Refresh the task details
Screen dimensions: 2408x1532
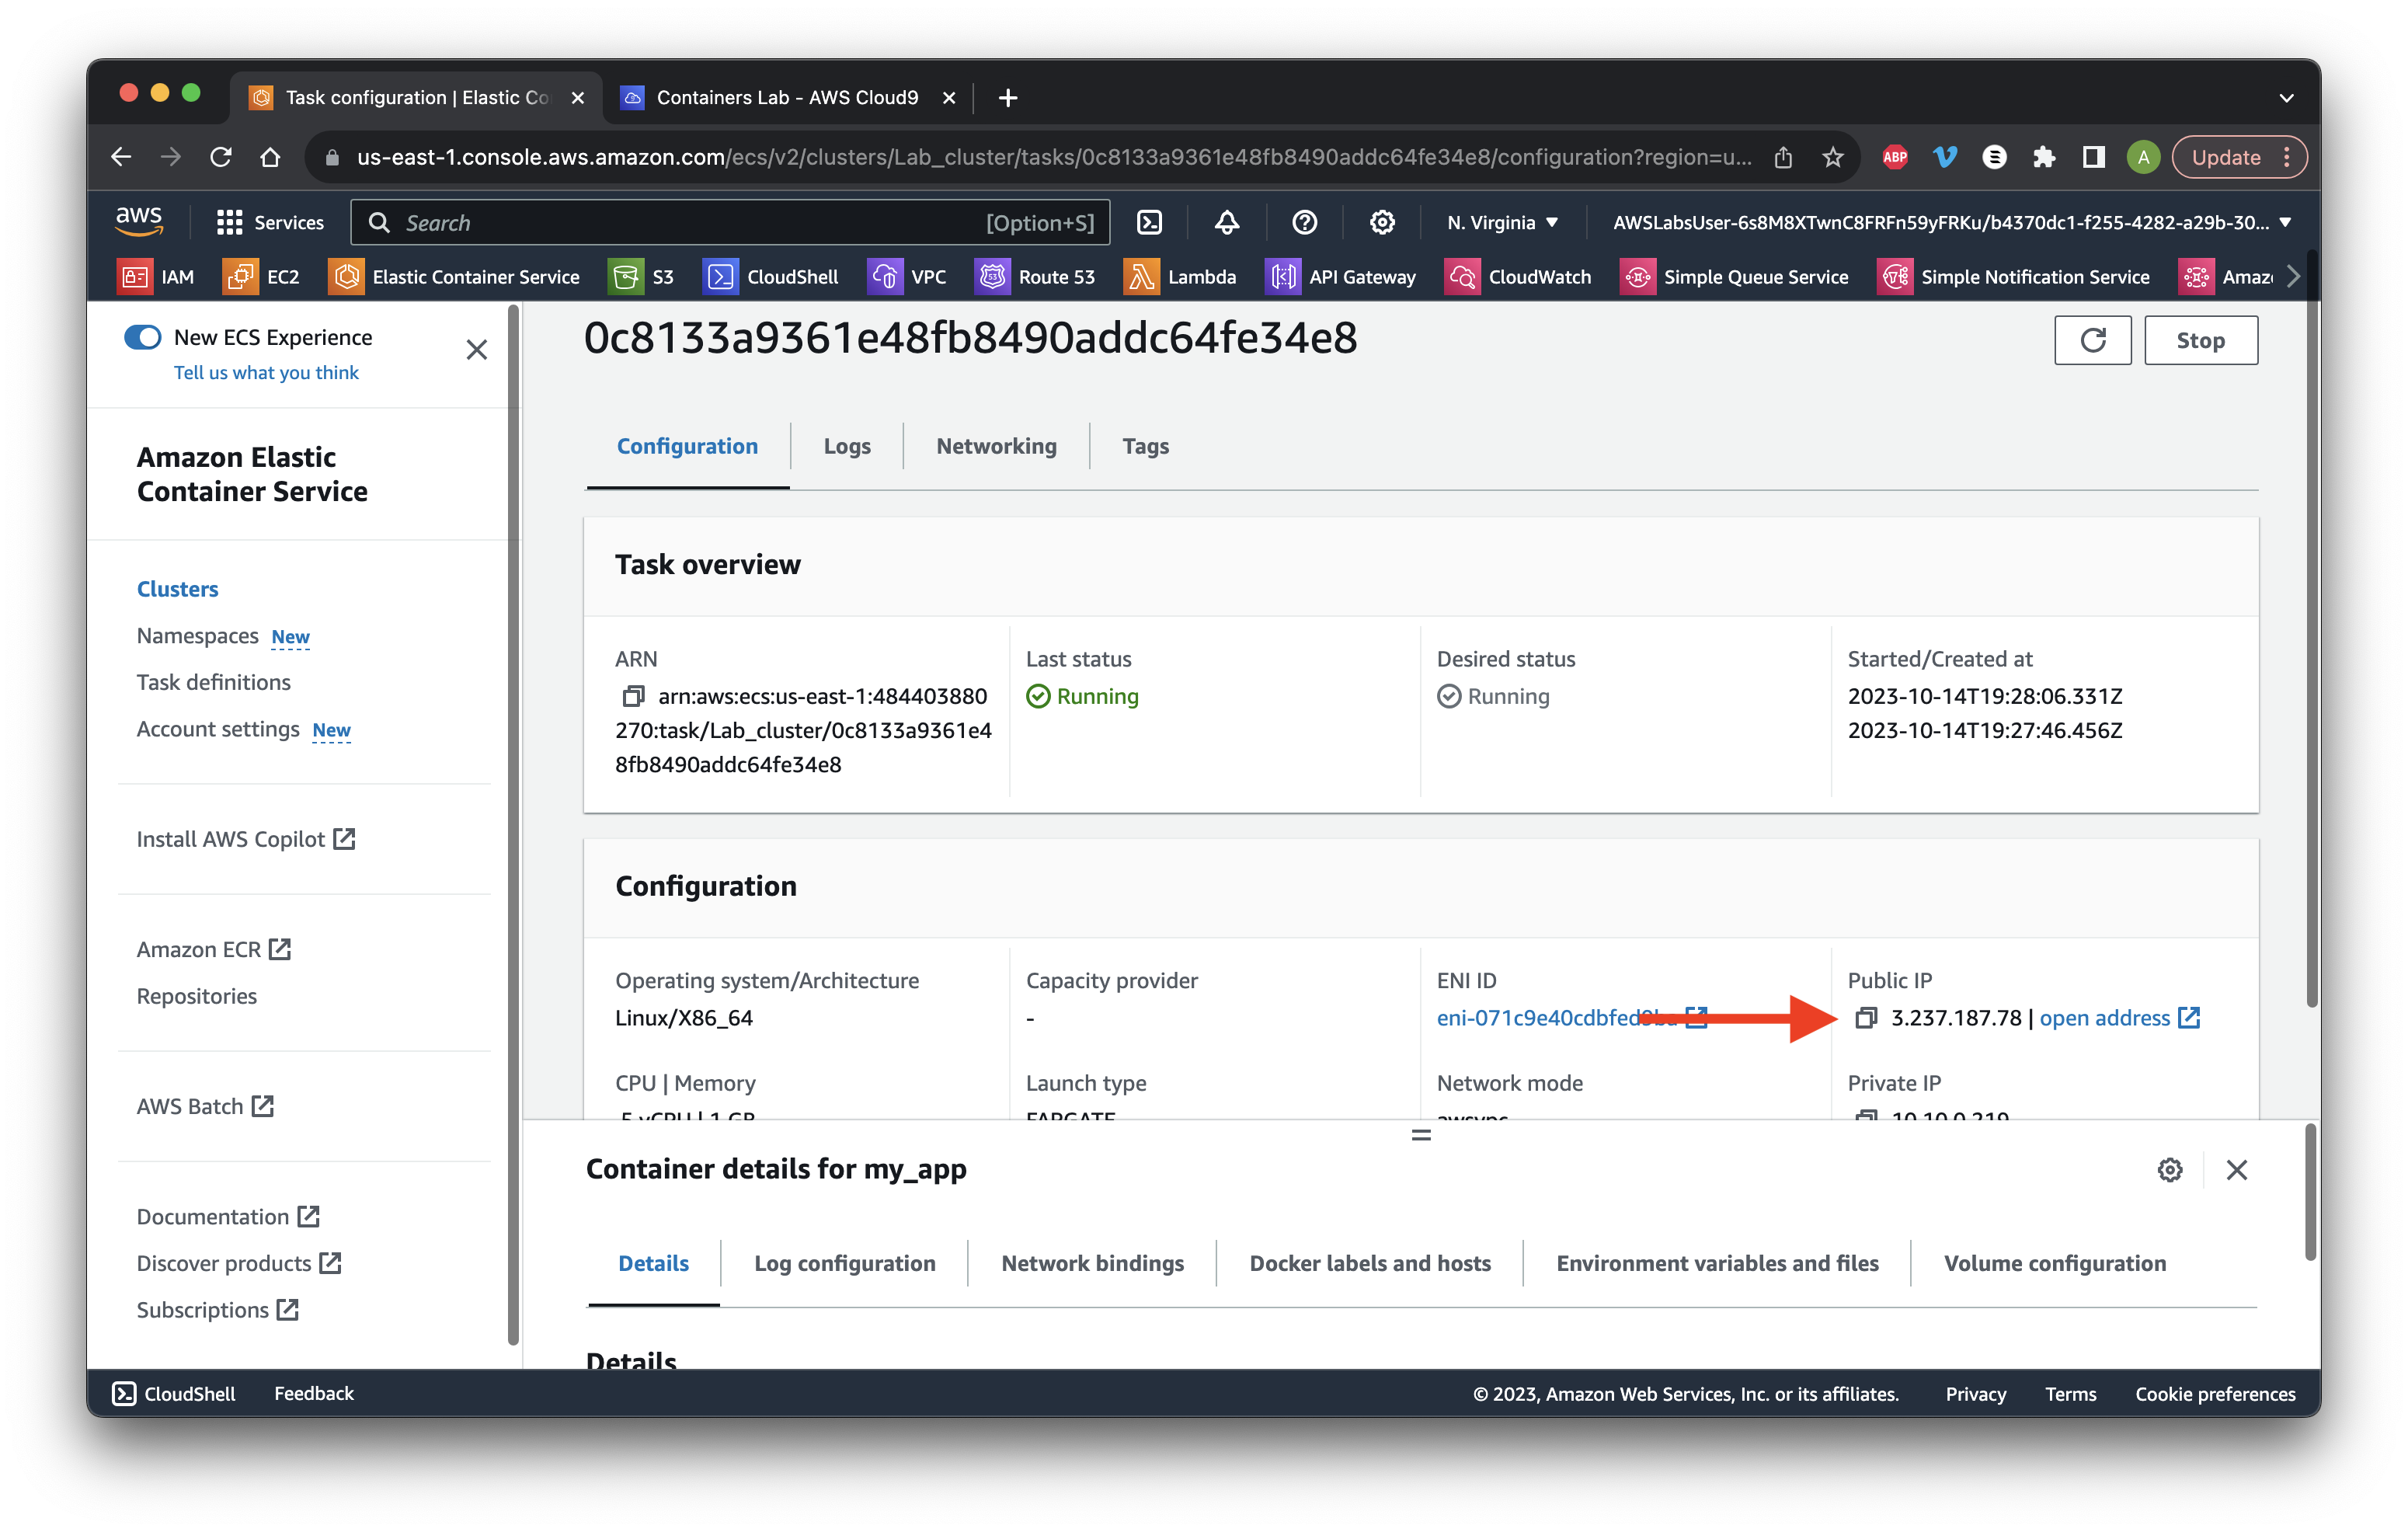pos(2093,341)
